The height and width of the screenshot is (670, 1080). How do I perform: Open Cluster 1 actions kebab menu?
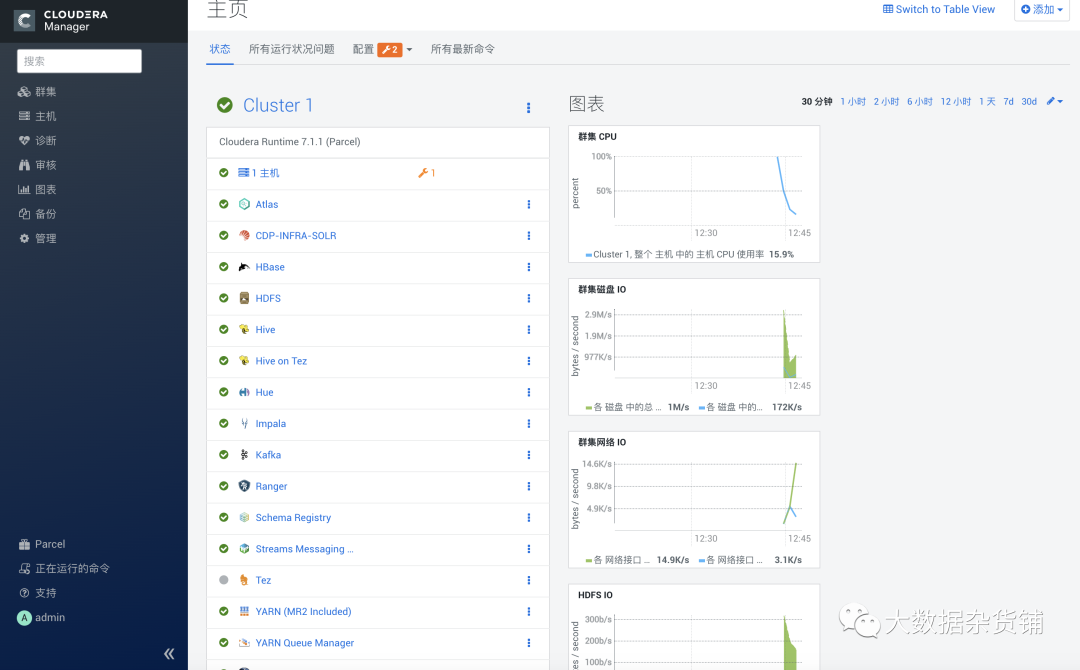528,107
